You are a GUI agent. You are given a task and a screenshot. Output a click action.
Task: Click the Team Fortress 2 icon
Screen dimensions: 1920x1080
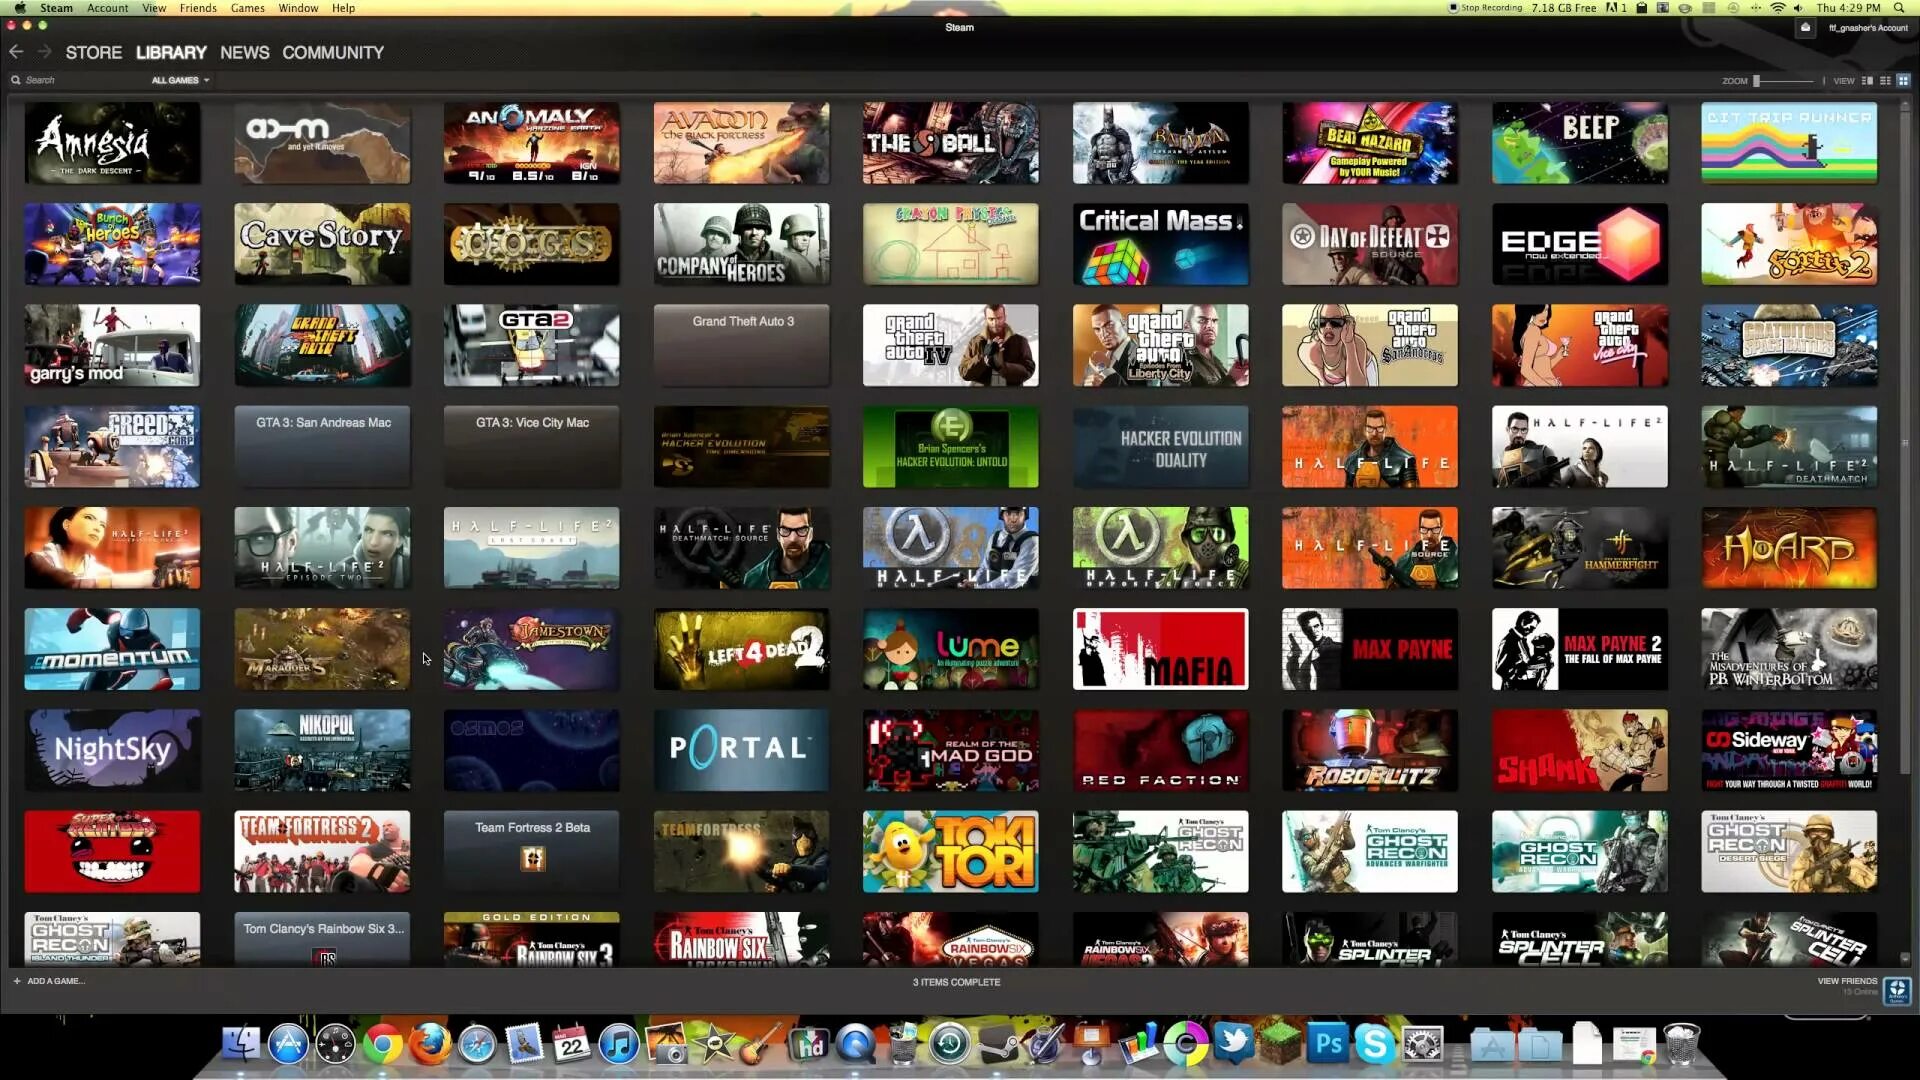tap(322, 851)
